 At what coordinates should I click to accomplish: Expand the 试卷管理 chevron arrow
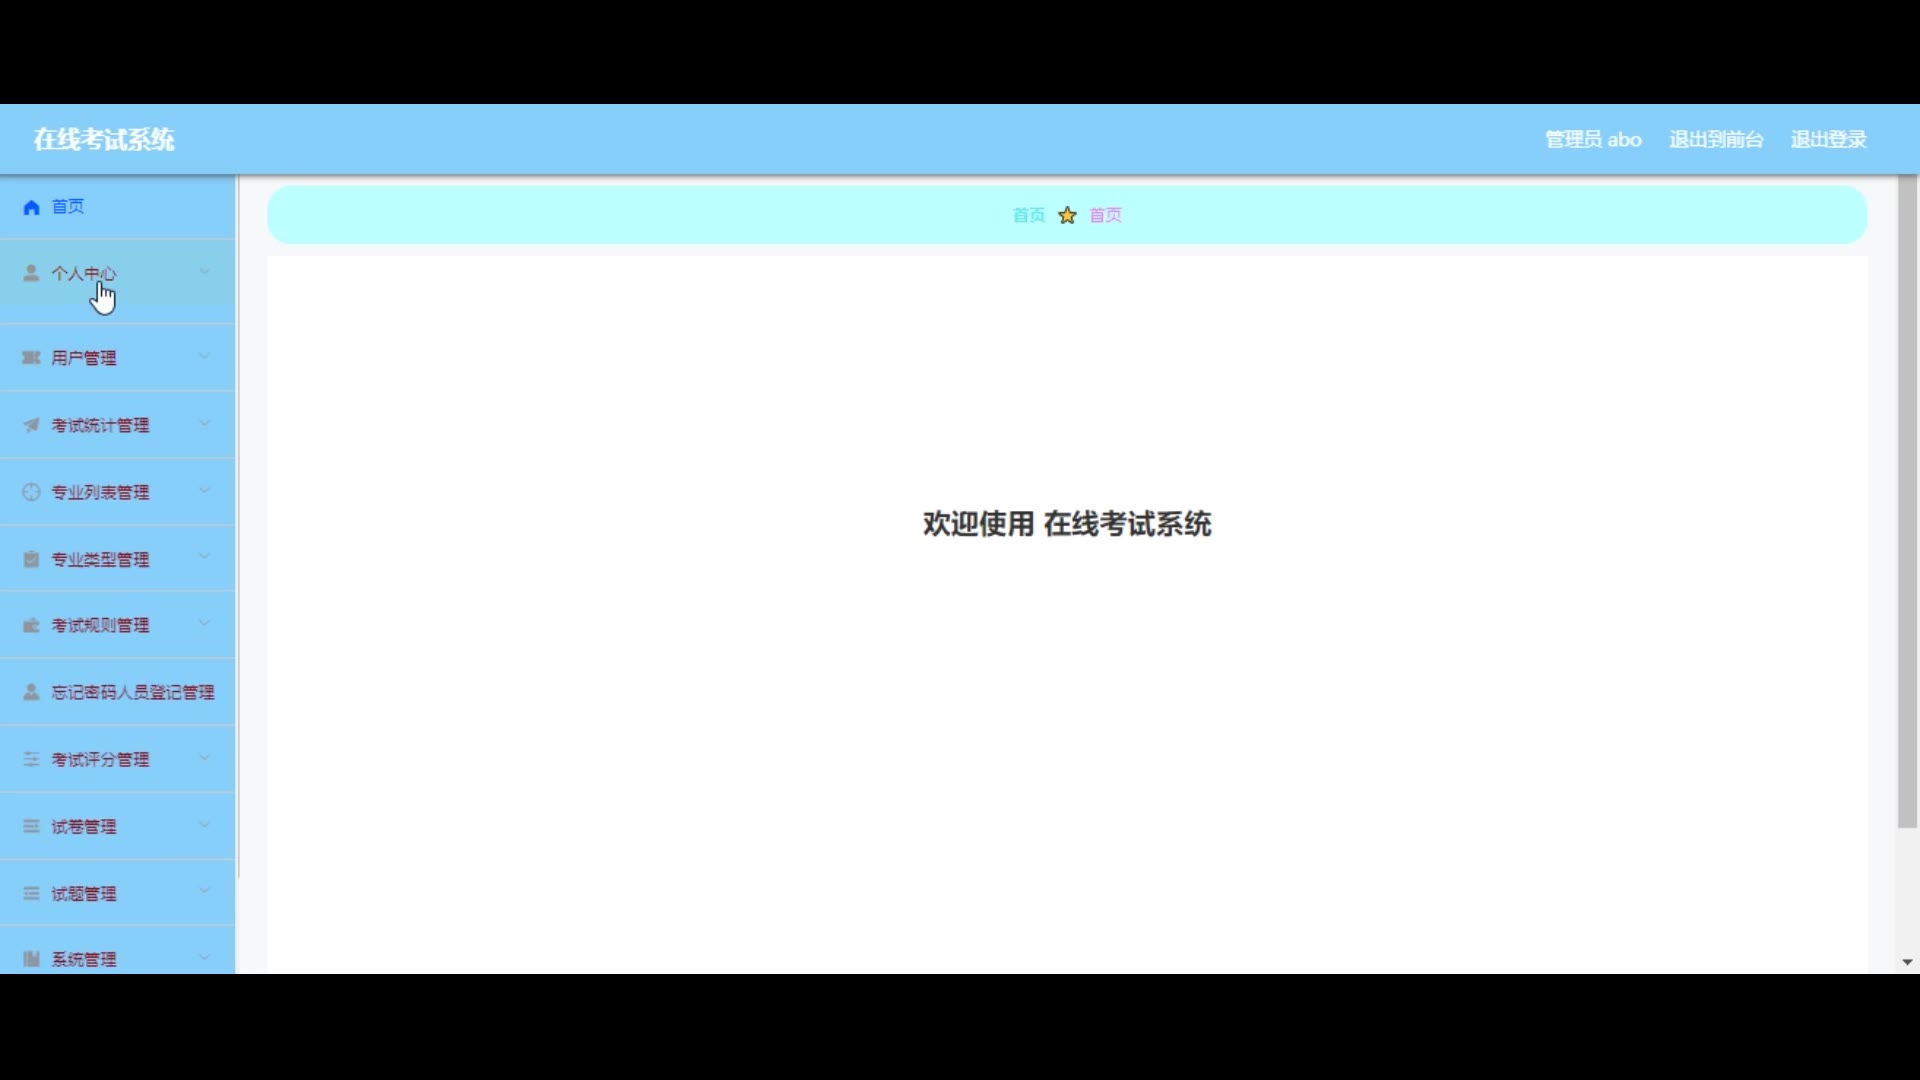205,825
